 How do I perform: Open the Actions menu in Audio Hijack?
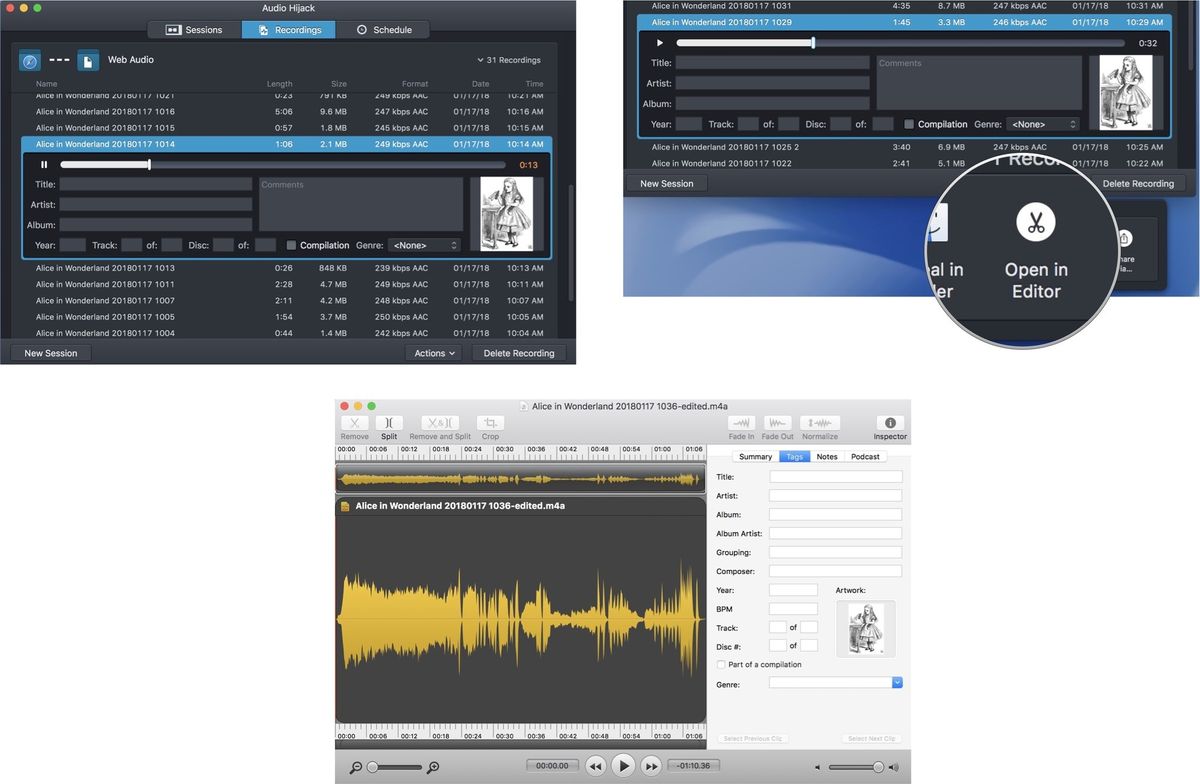433,352
